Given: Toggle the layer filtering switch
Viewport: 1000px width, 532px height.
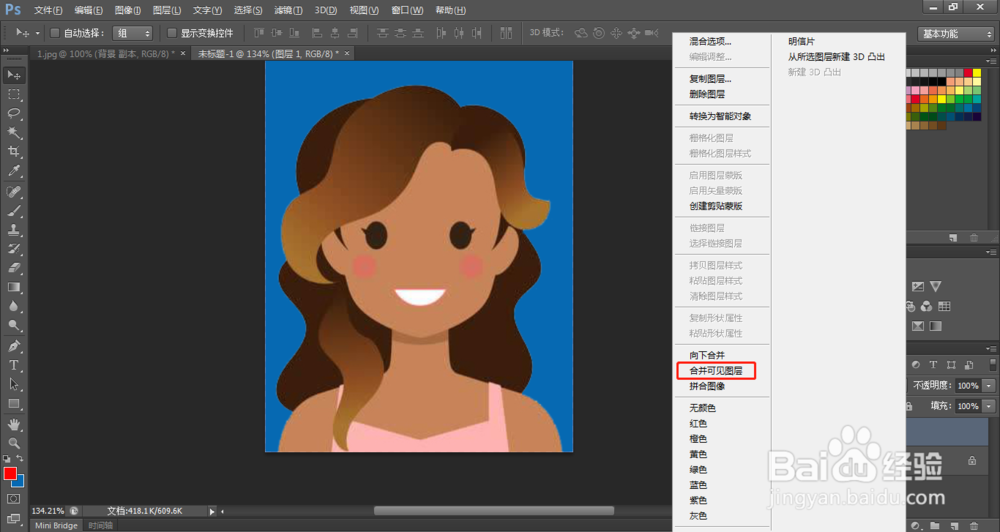Looking at the screenshot, I should coord(992,365).
